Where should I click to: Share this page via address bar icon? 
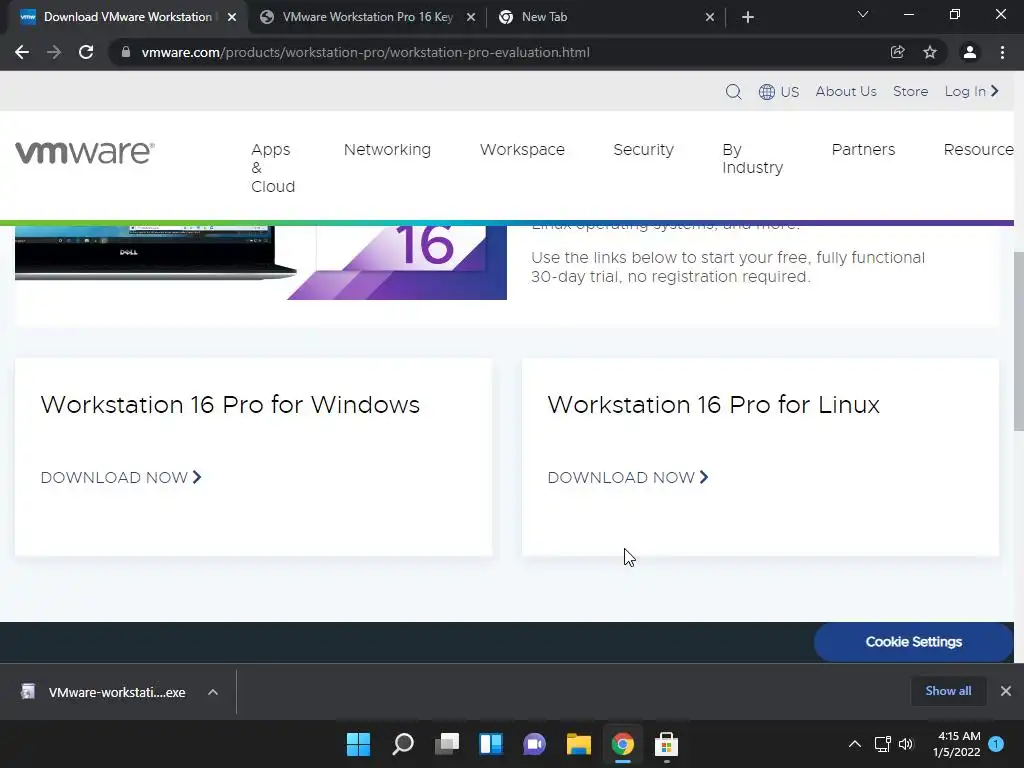[x=897, y=52]
